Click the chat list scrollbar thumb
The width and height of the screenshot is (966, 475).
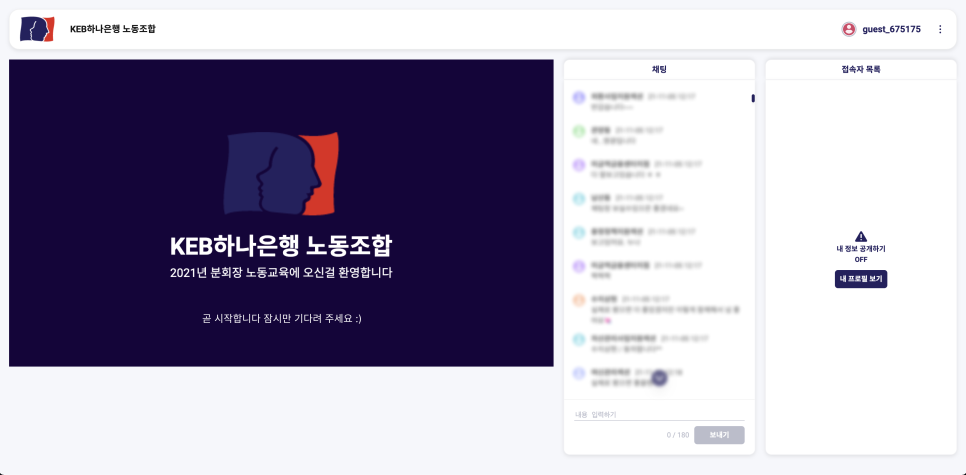(x=753, y=98)
